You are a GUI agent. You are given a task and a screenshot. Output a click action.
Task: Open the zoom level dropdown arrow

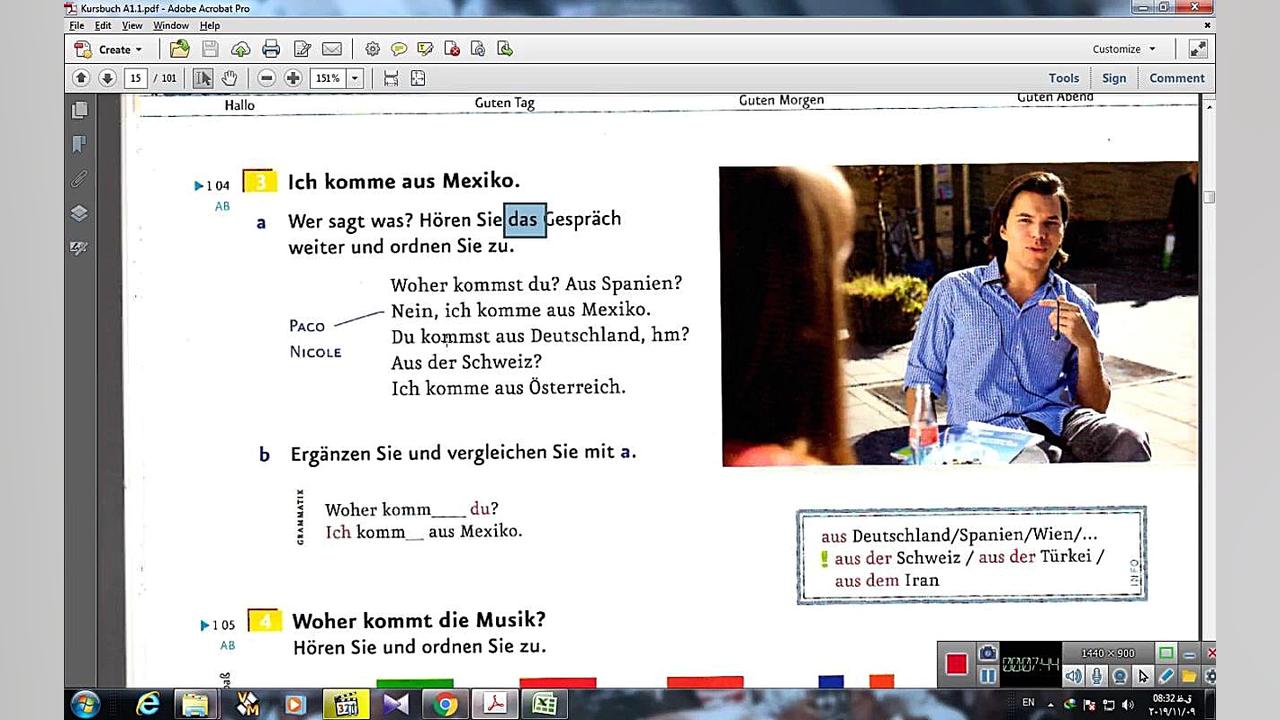tap(354, 78)
